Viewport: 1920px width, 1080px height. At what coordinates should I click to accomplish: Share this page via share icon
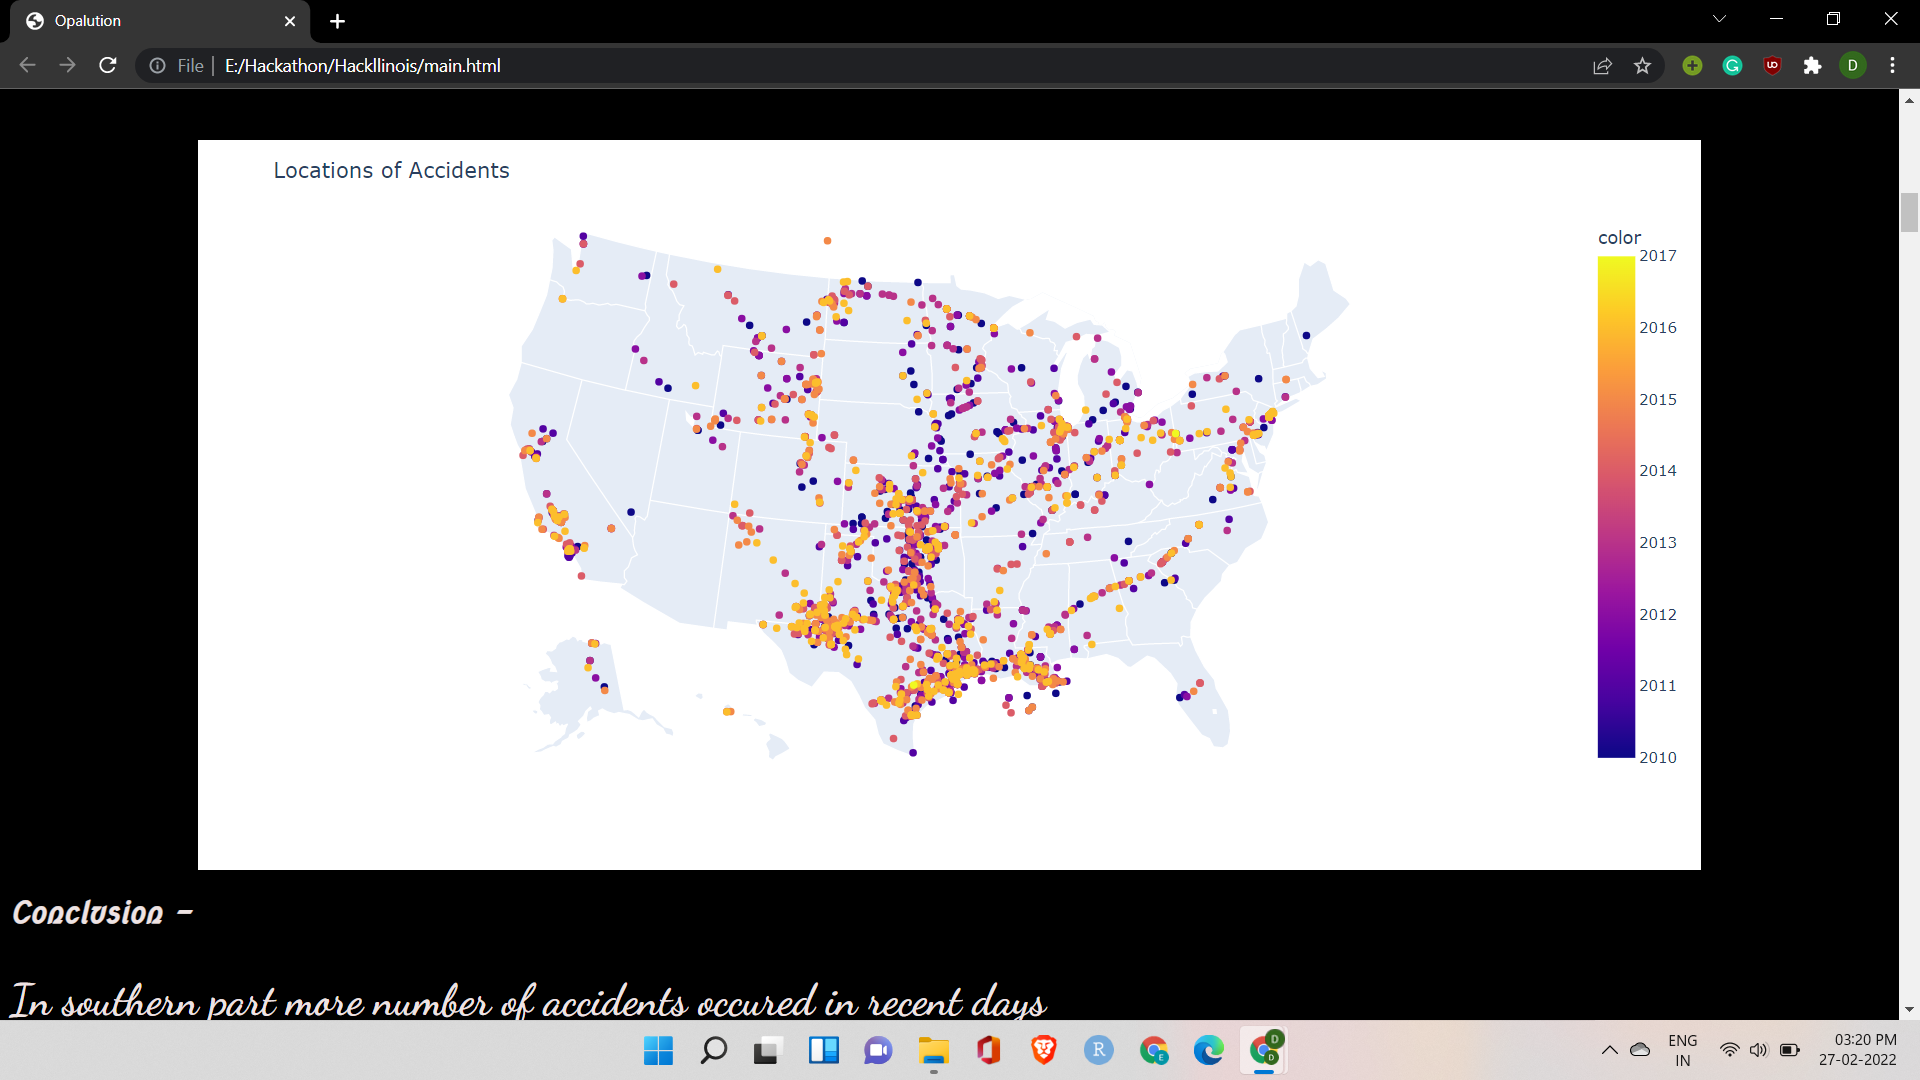[1602, 66]
